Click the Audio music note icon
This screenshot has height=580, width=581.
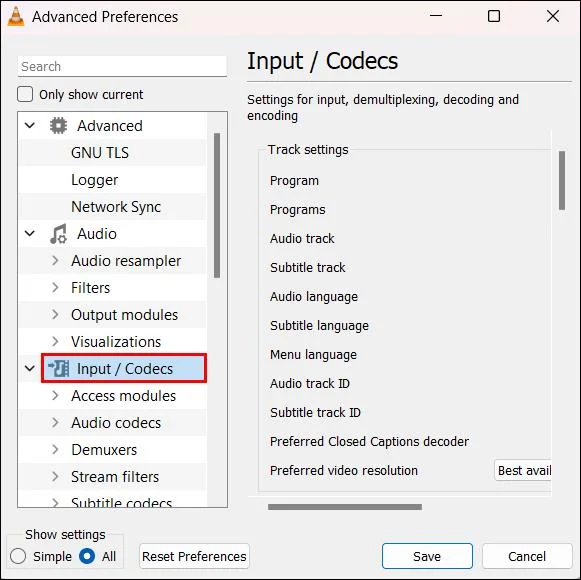(58, 234)
